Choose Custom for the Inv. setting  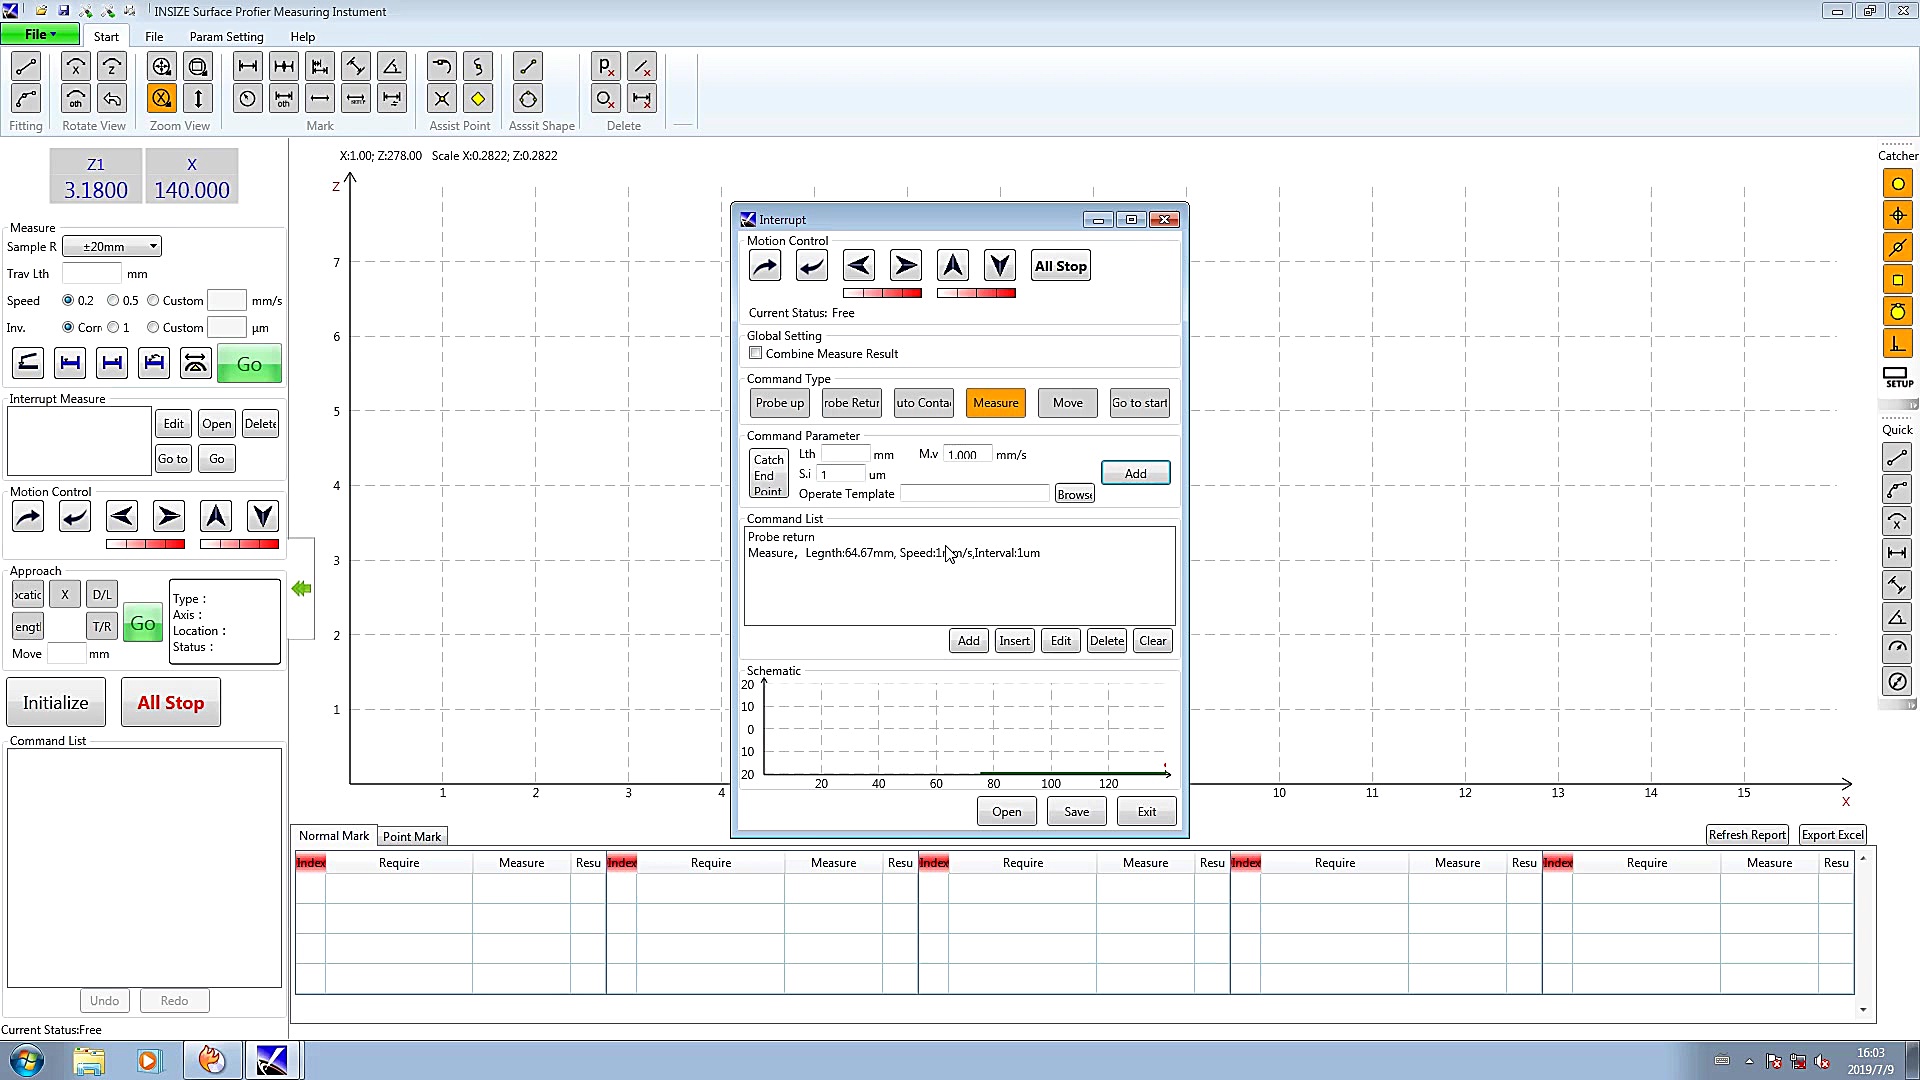tap(152, 327)
